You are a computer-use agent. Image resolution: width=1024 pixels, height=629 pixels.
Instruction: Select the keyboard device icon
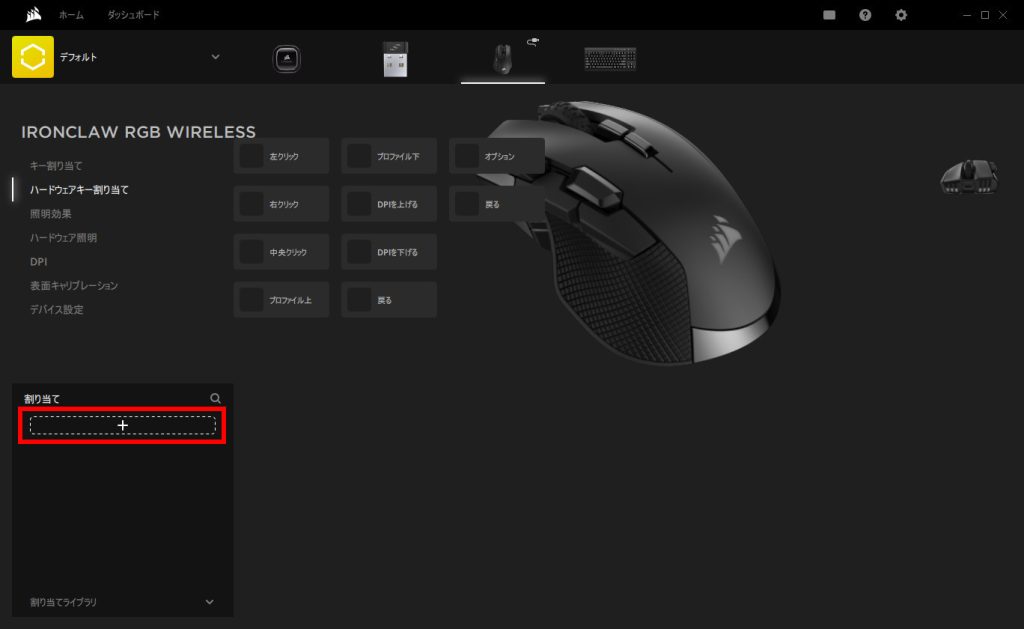(x=610, y=59)
